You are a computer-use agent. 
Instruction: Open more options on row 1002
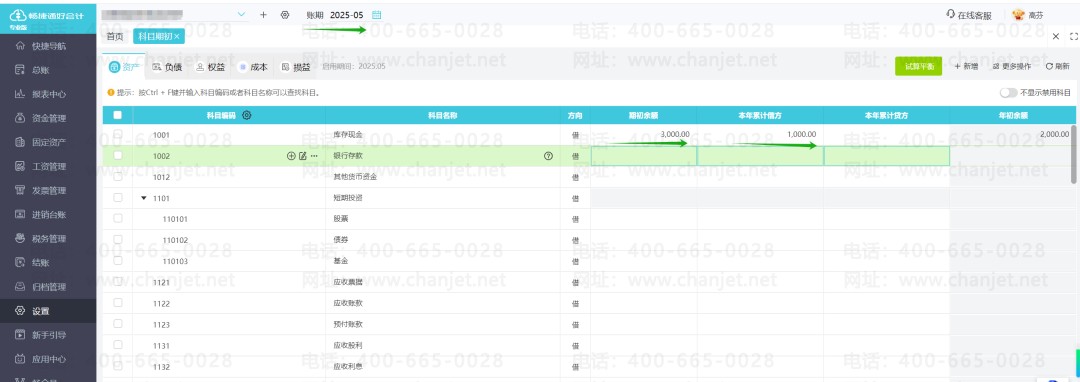[x=314, y=156]
